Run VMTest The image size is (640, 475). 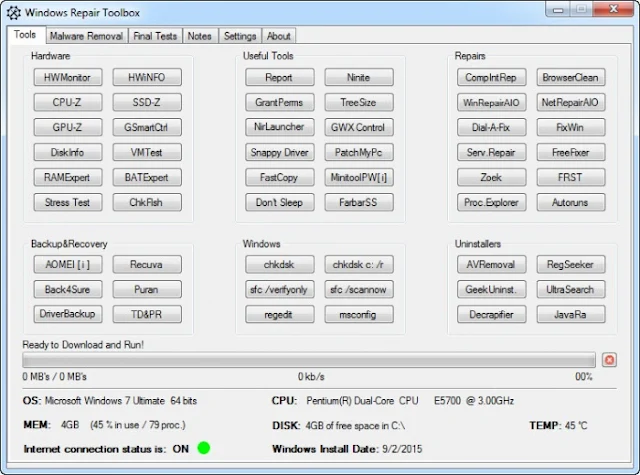[x=147, y=152]
